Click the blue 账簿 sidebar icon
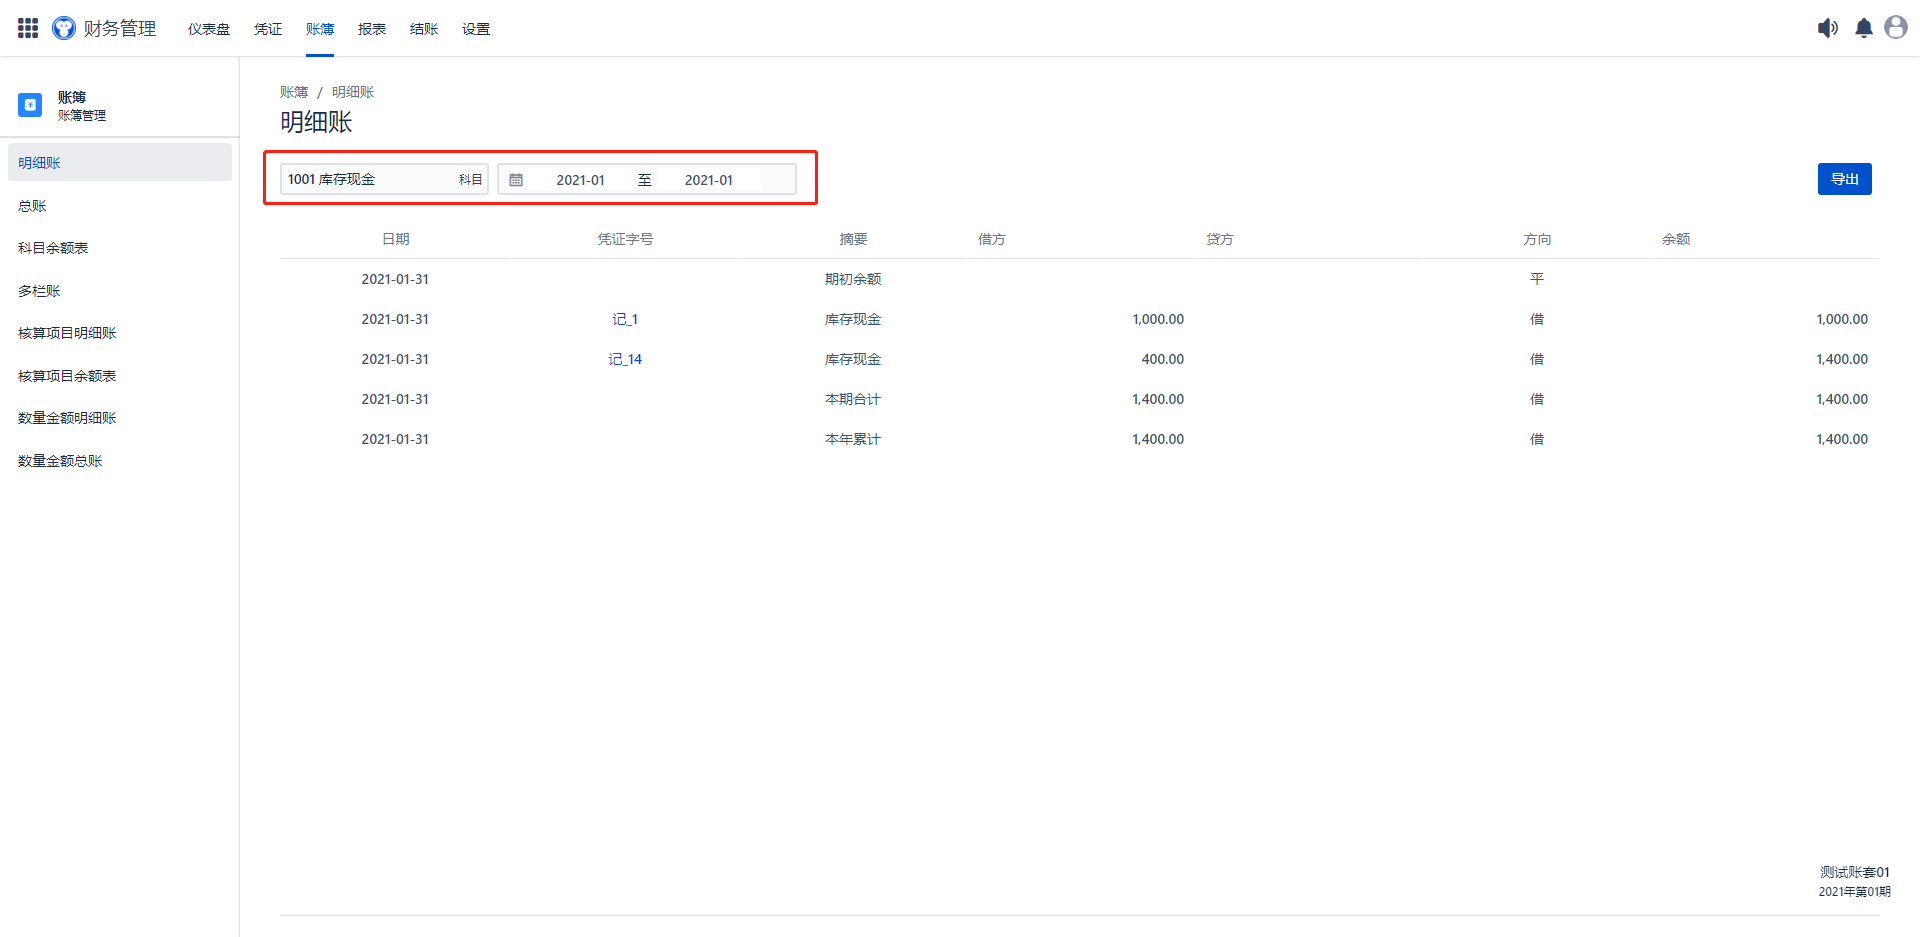The width and height of the screenshot is (1920, 937). click(30, 105)
